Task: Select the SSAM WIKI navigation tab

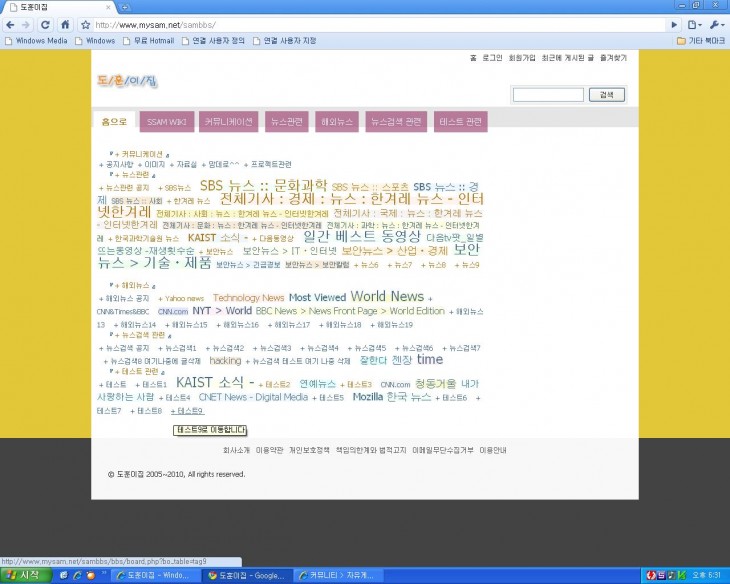Action: coord(166,122)
